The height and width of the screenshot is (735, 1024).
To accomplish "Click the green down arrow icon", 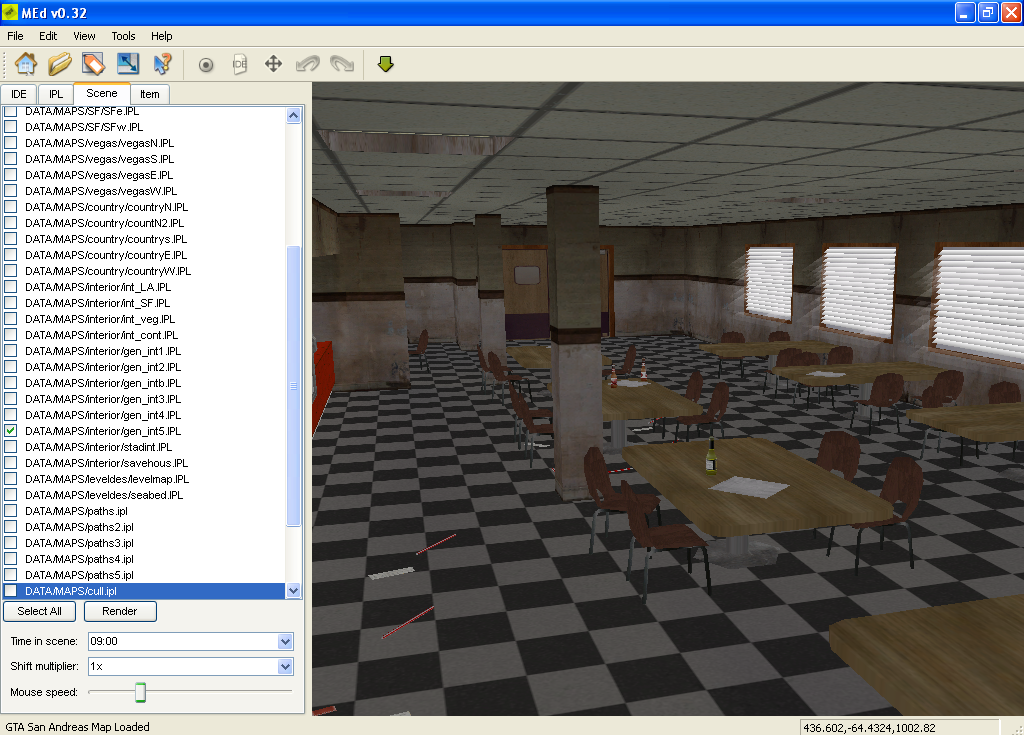I will coord(385,64).
